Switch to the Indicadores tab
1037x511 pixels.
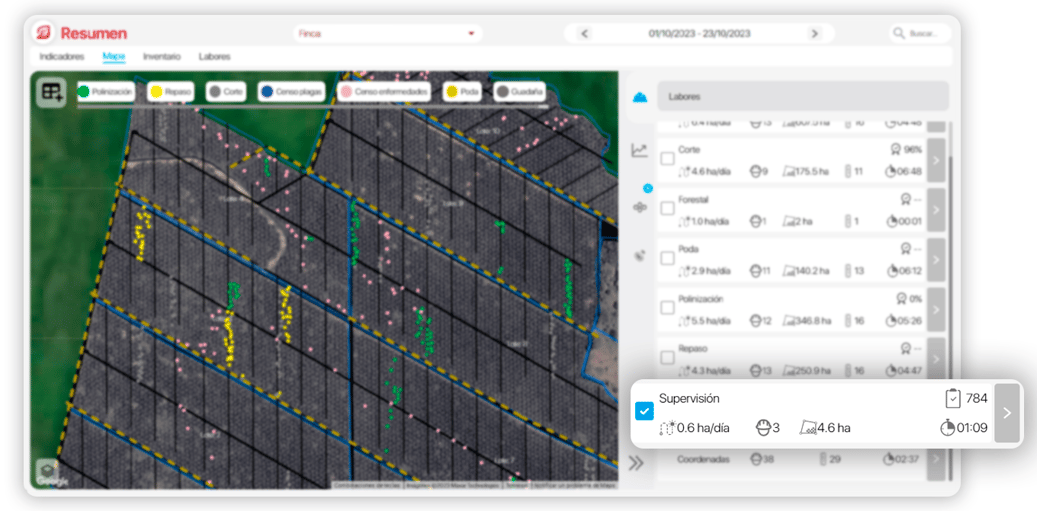pos(62,57)
